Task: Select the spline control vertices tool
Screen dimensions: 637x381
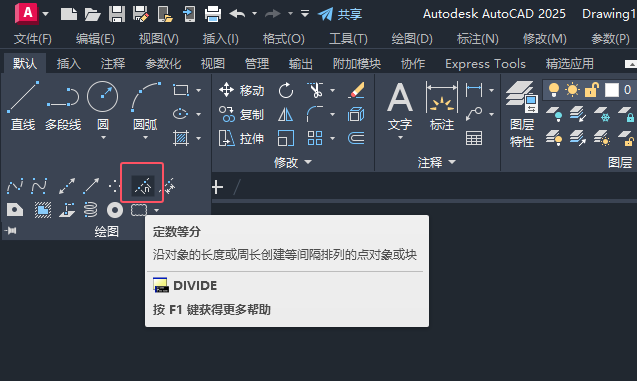Action: pos(39,186)
